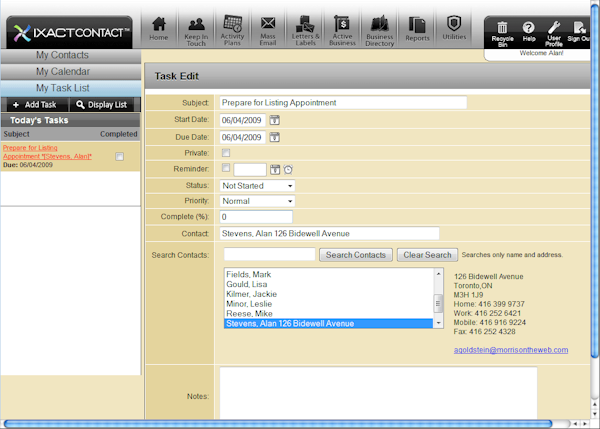The width and height of the screenshot is (600, 429).
Task: Open Due Date calendar picker
Action: [274, 137]
